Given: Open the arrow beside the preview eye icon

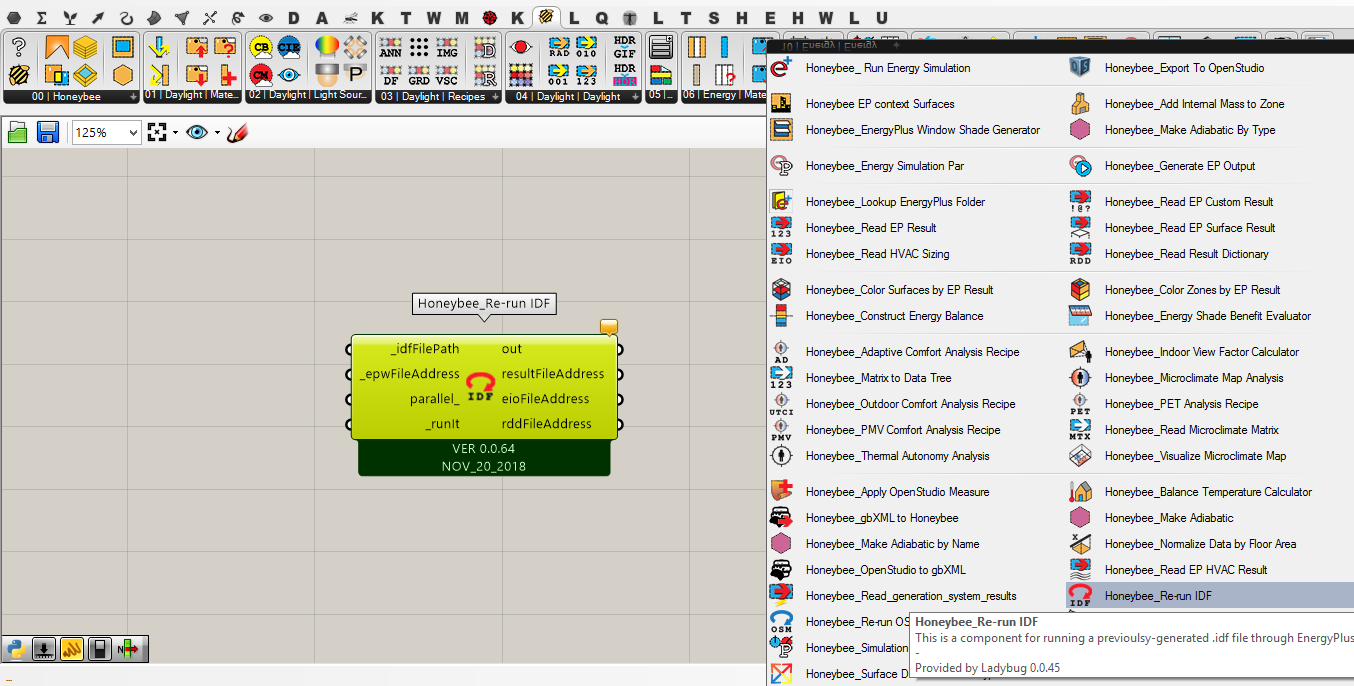Looking at the screenshot, I should [x=217, y=132].
